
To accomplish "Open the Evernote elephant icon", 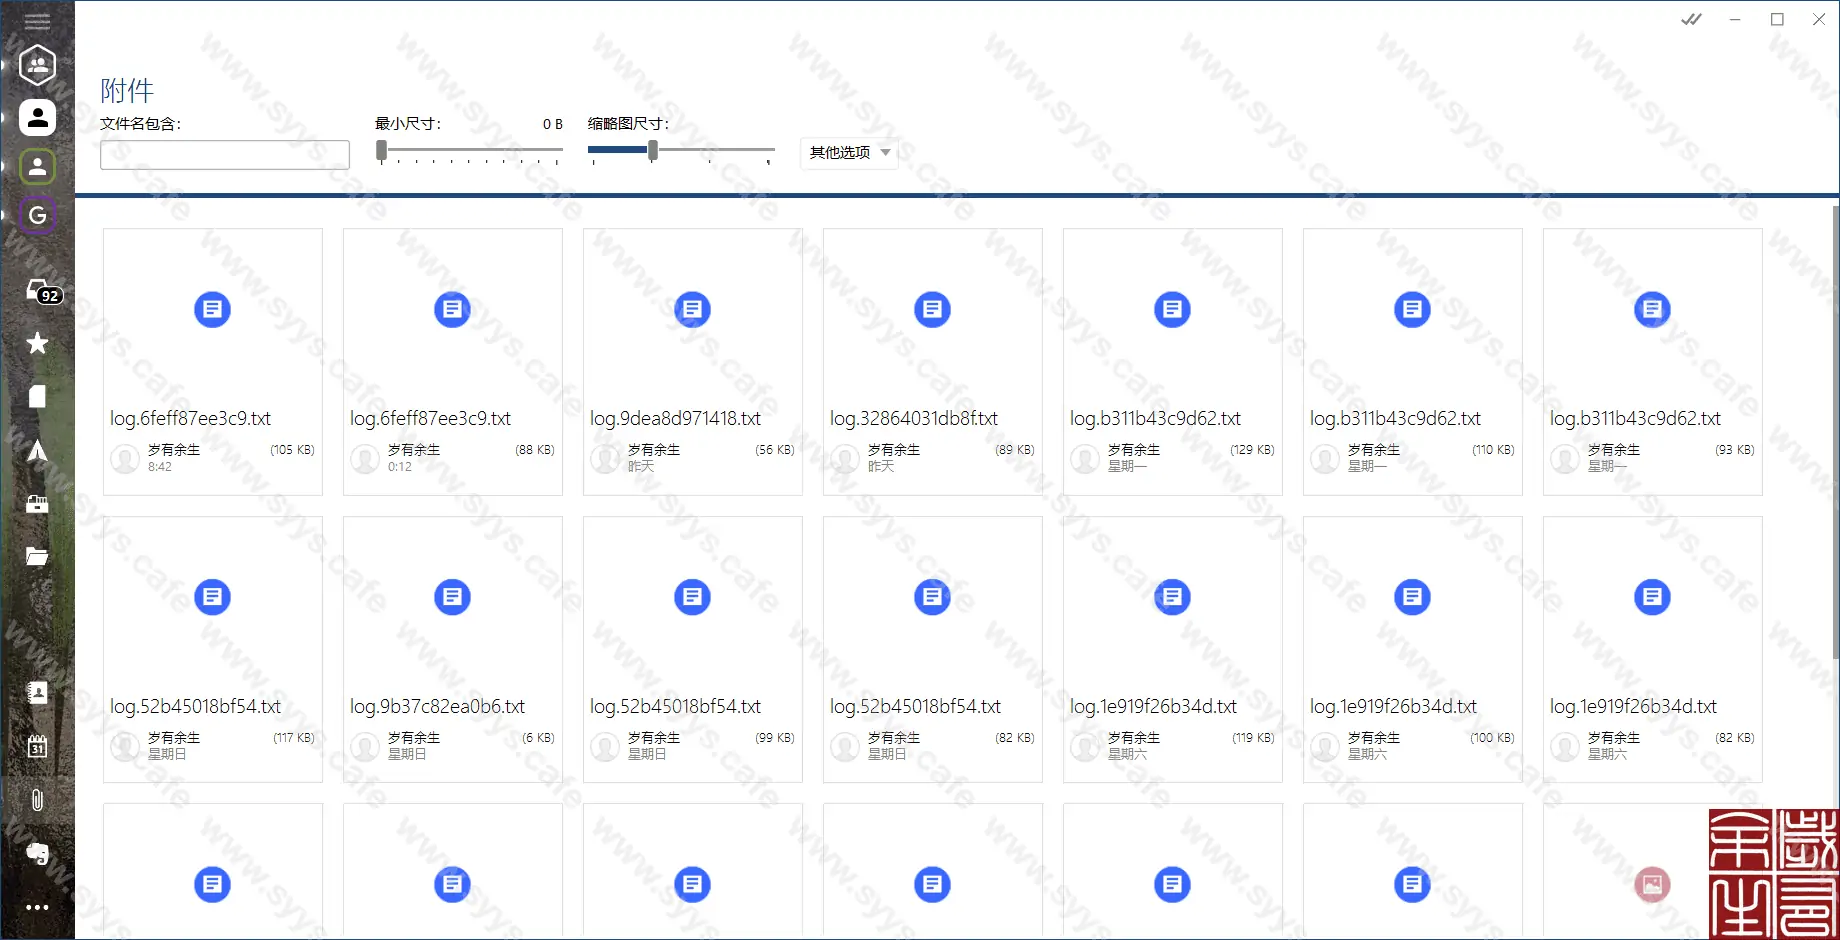I will [x=37, y=853].
